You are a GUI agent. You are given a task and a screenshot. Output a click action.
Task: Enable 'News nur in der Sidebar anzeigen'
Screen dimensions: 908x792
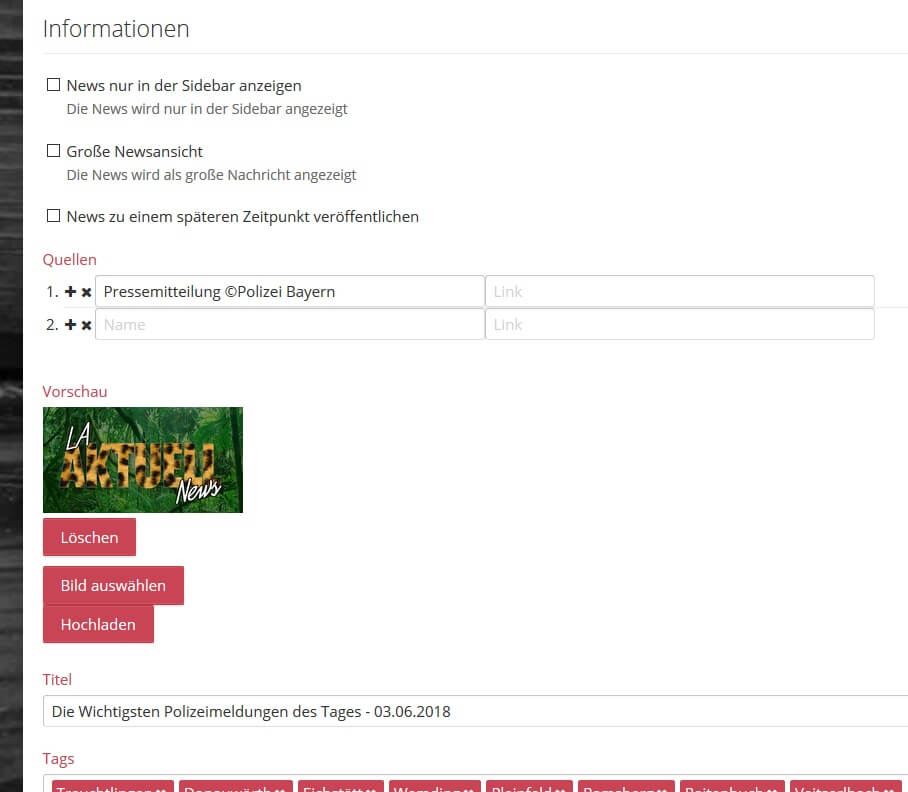tap(54, 85)
